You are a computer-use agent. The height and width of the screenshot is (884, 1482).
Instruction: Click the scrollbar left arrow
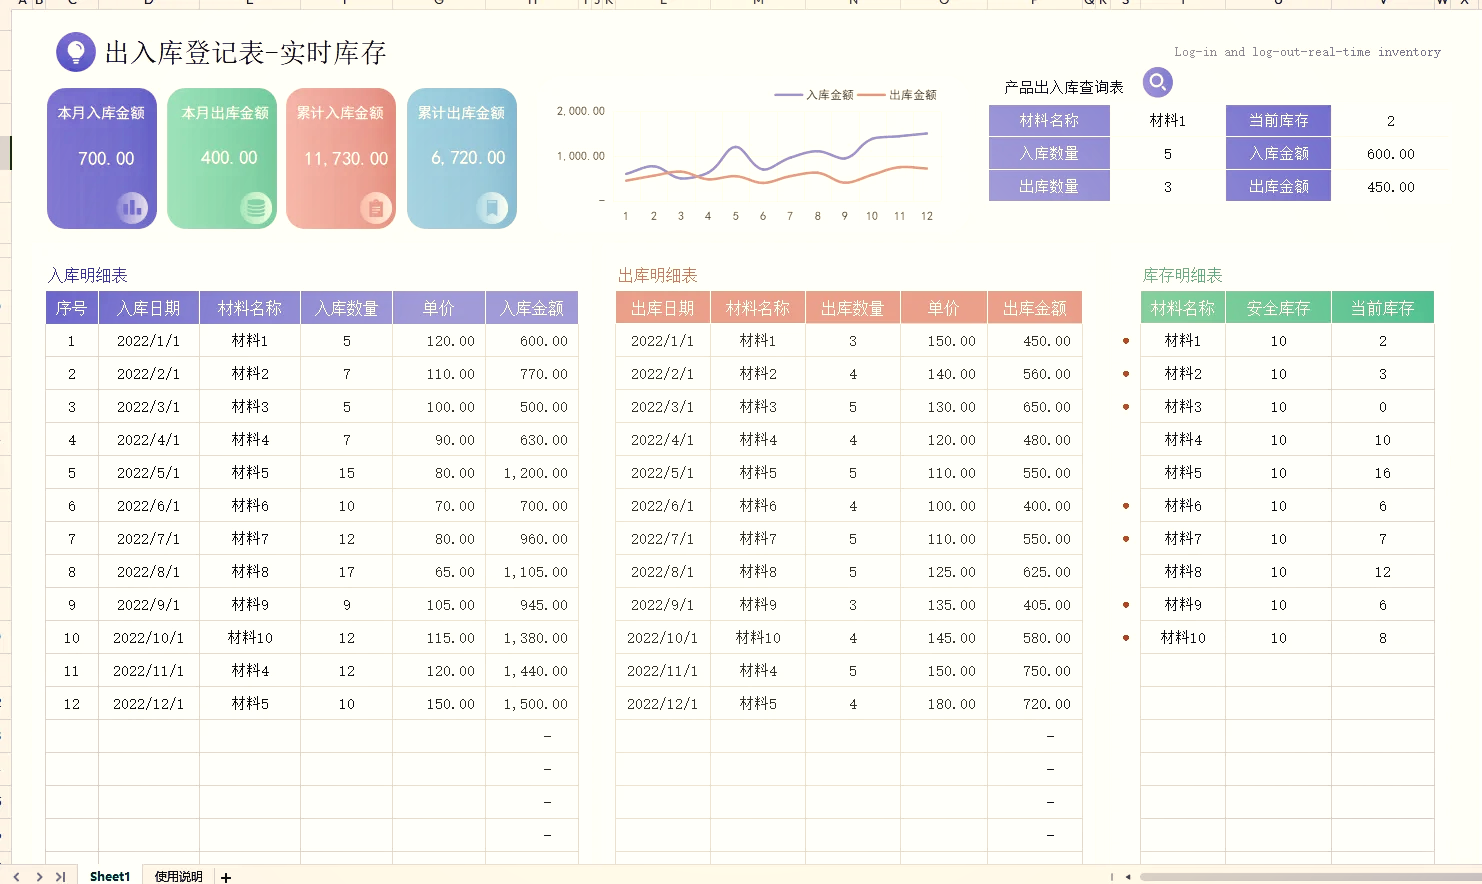pyautogui.click(x=1128, y=877)
